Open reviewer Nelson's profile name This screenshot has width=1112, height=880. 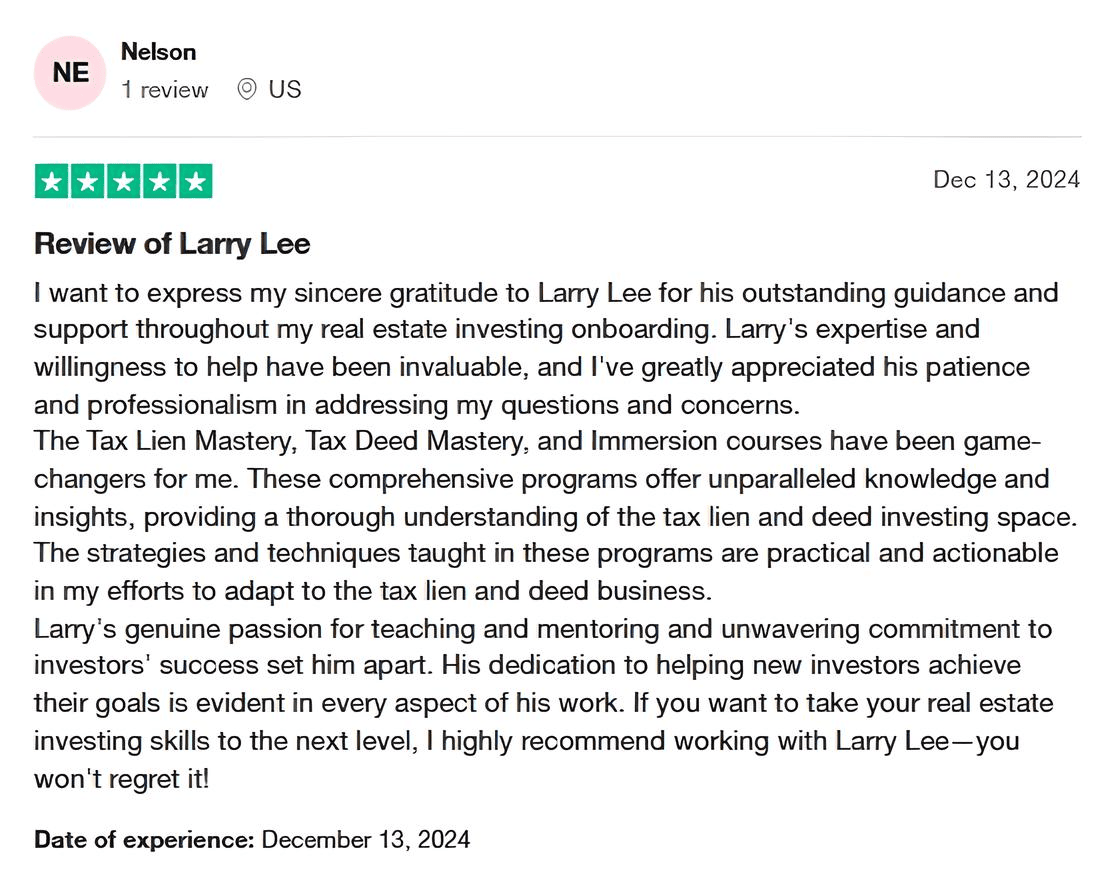[158, 52]
